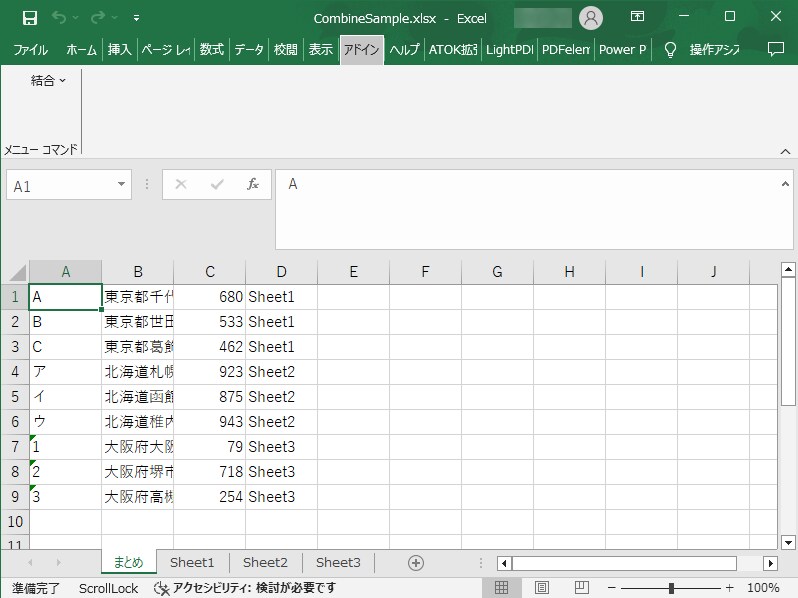Select cell containing ウ in column A
The image size is (798, 598).
pos(66,422)
